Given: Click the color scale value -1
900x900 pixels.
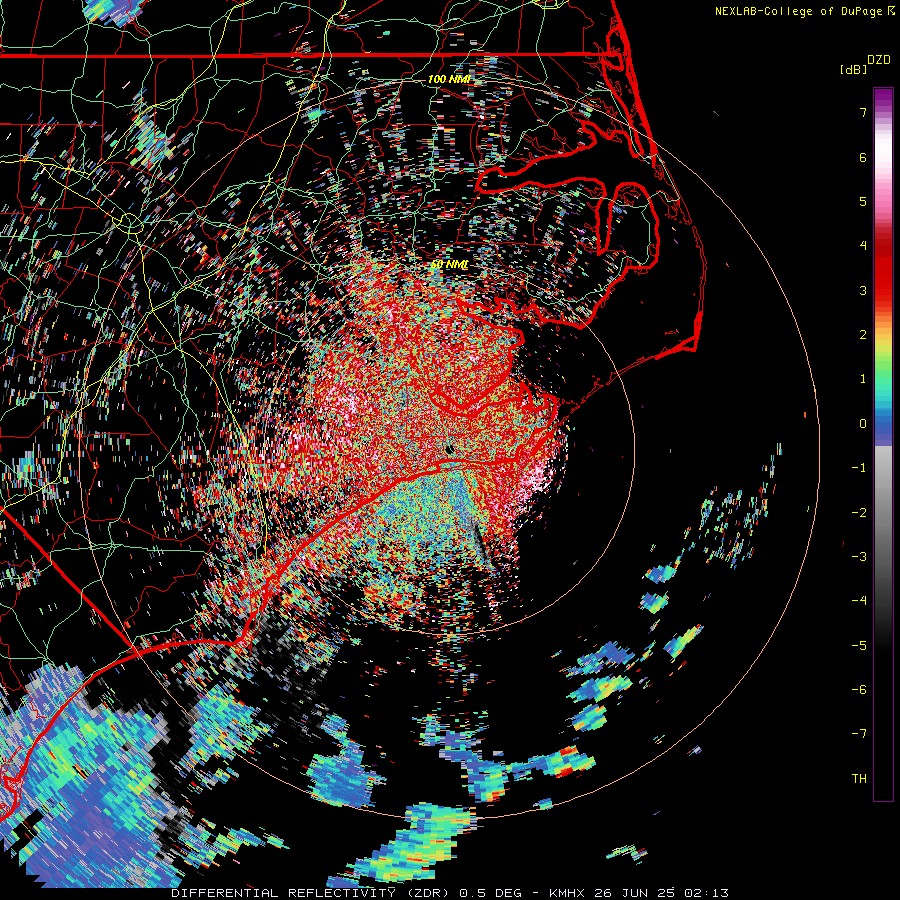Looking at the screenshot, I should pos(859,468).
